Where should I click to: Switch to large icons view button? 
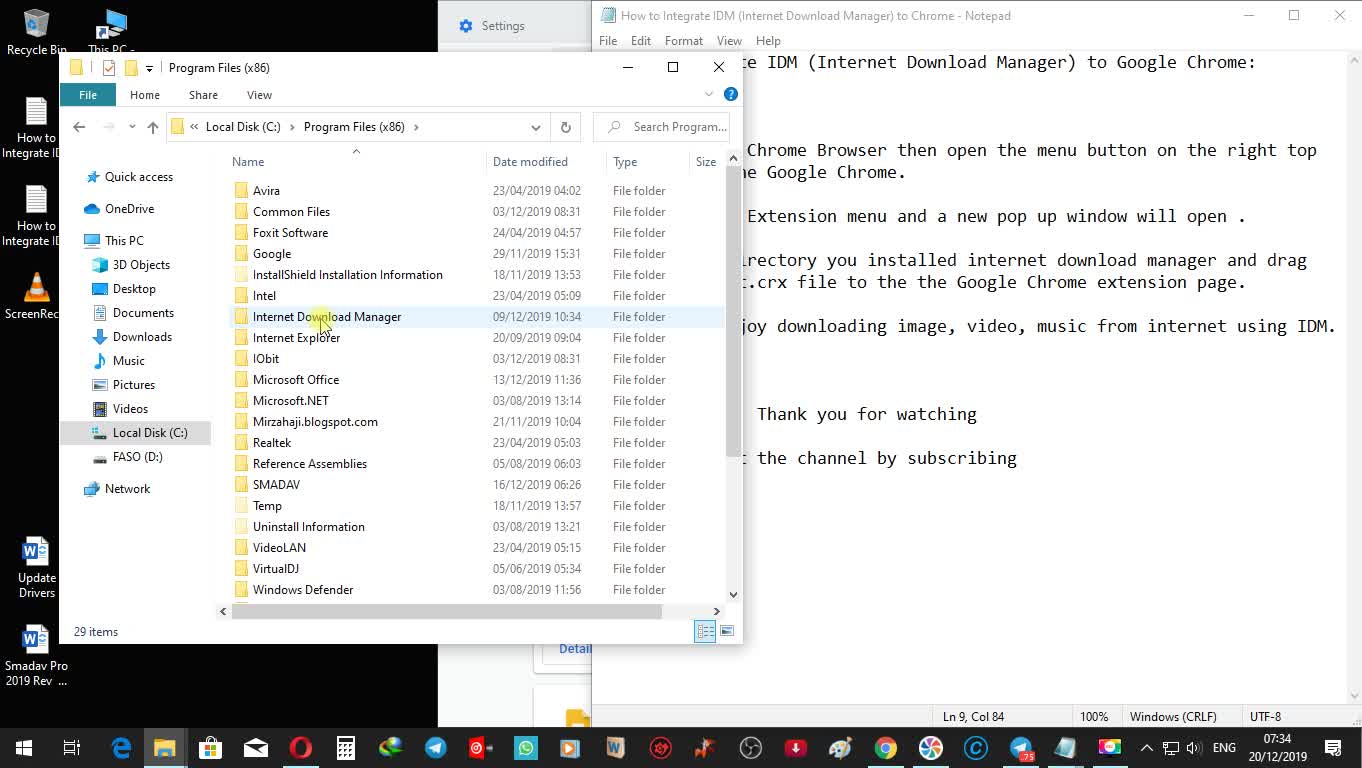pos(727,631)
